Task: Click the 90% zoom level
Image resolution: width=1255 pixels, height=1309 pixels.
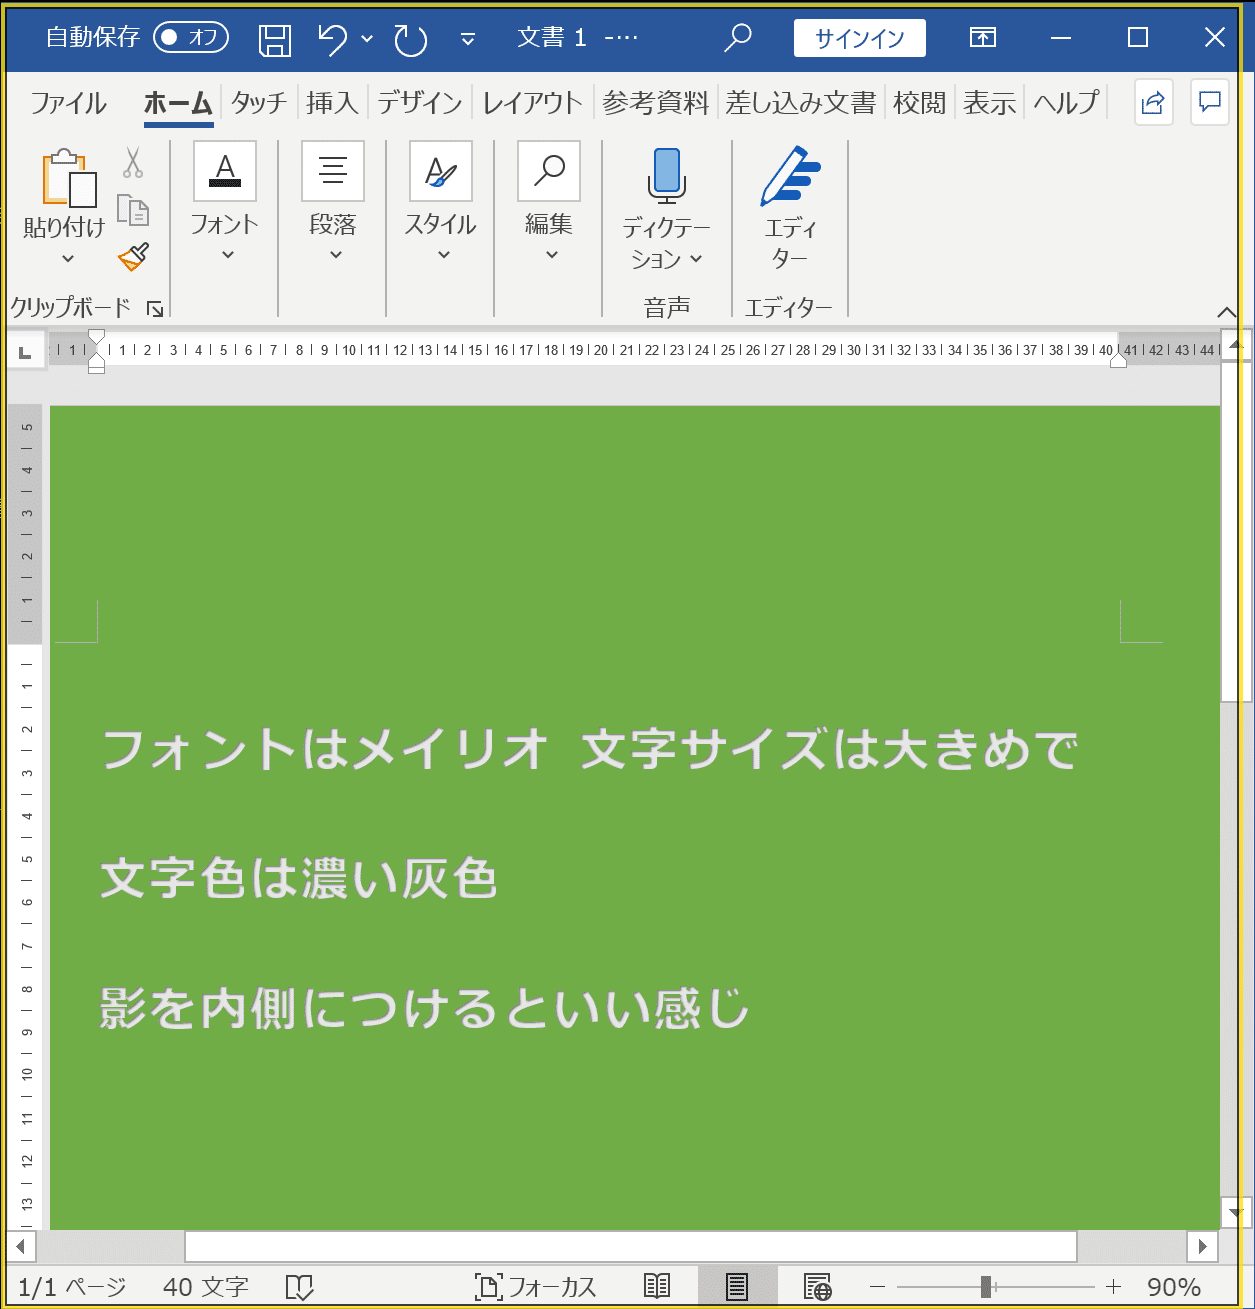Action: pyautogui.click(x=1174, y=1287)
